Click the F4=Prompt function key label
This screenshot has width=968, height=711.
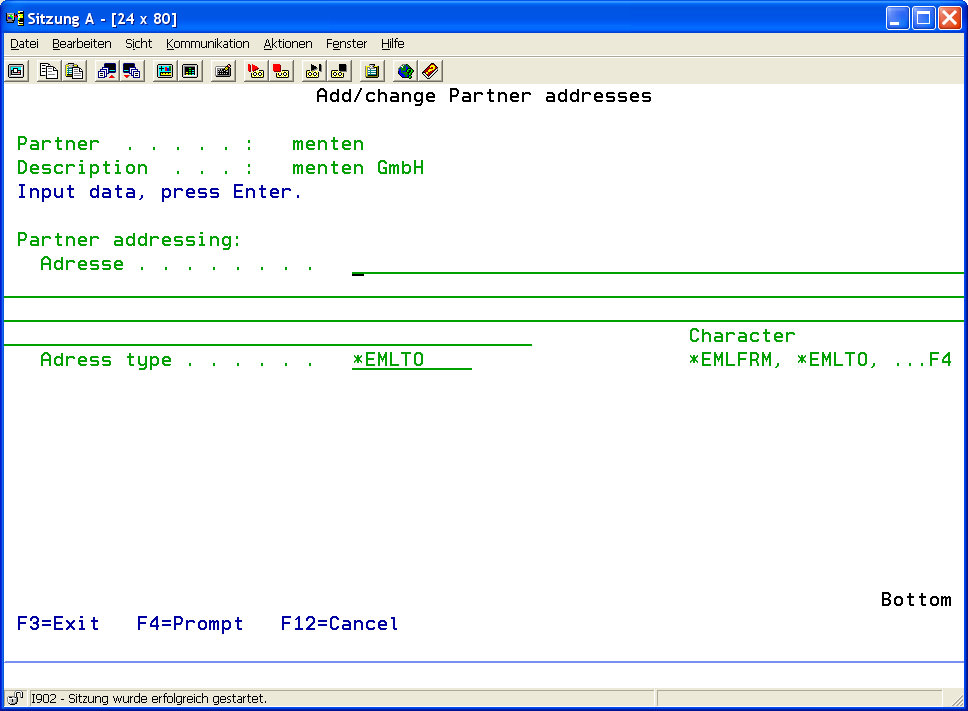tap(190, 624)
